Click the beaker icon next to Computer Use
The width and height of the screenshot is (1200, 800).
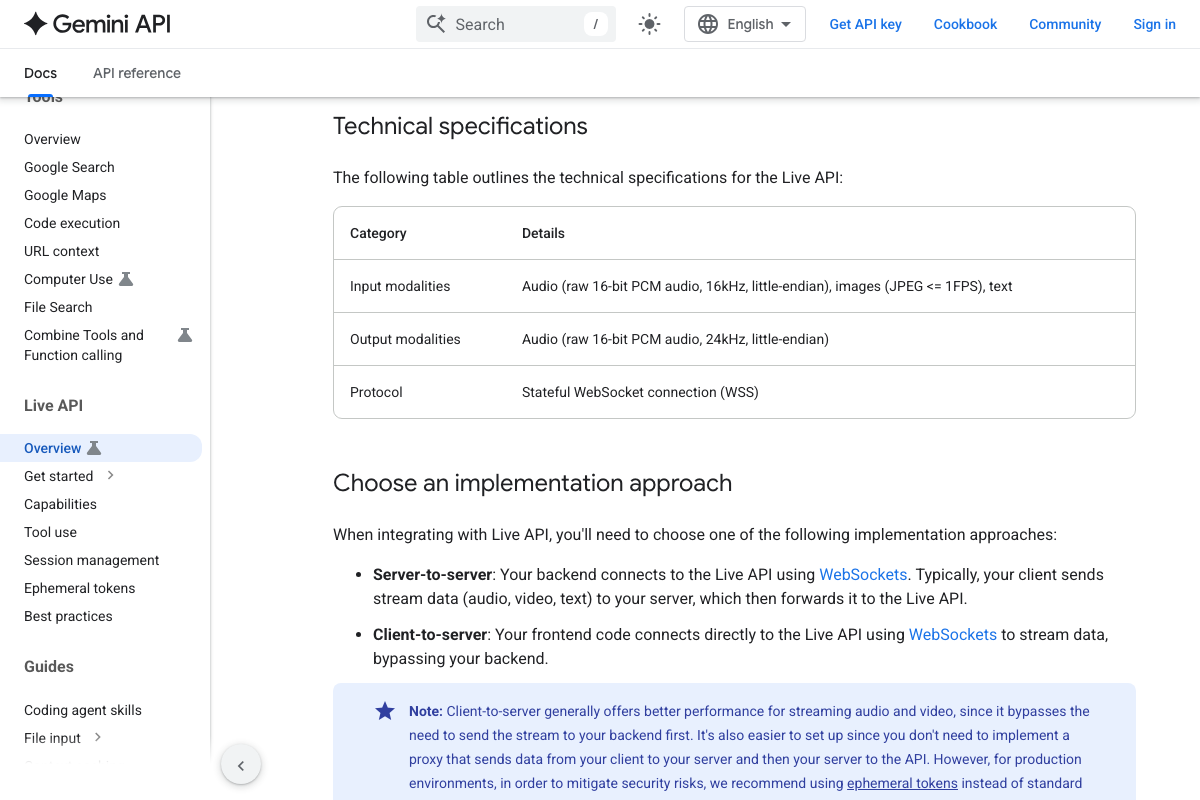[126, 279]
